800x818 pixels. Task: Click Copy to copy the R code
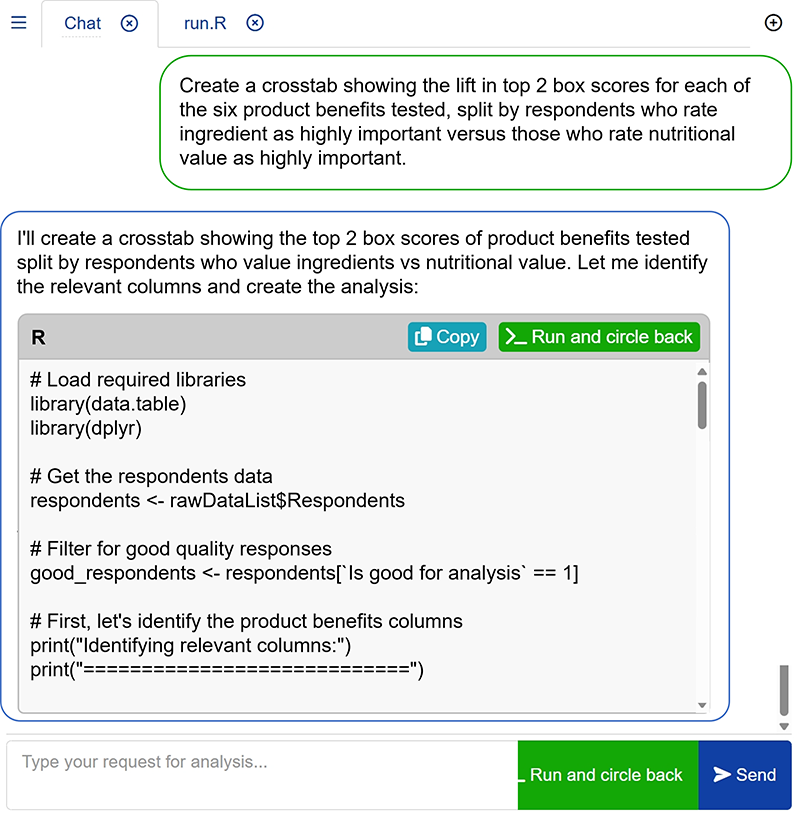(446, 337)
